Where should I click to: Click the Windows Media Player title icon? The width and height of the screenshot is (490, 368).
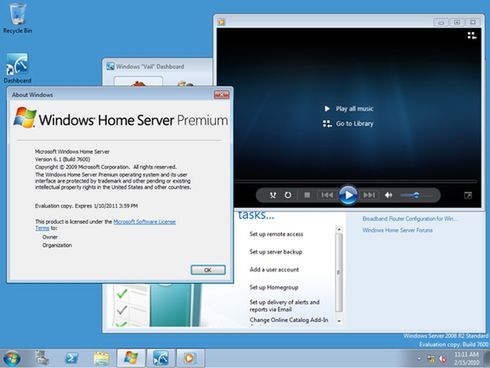point(221,22)
